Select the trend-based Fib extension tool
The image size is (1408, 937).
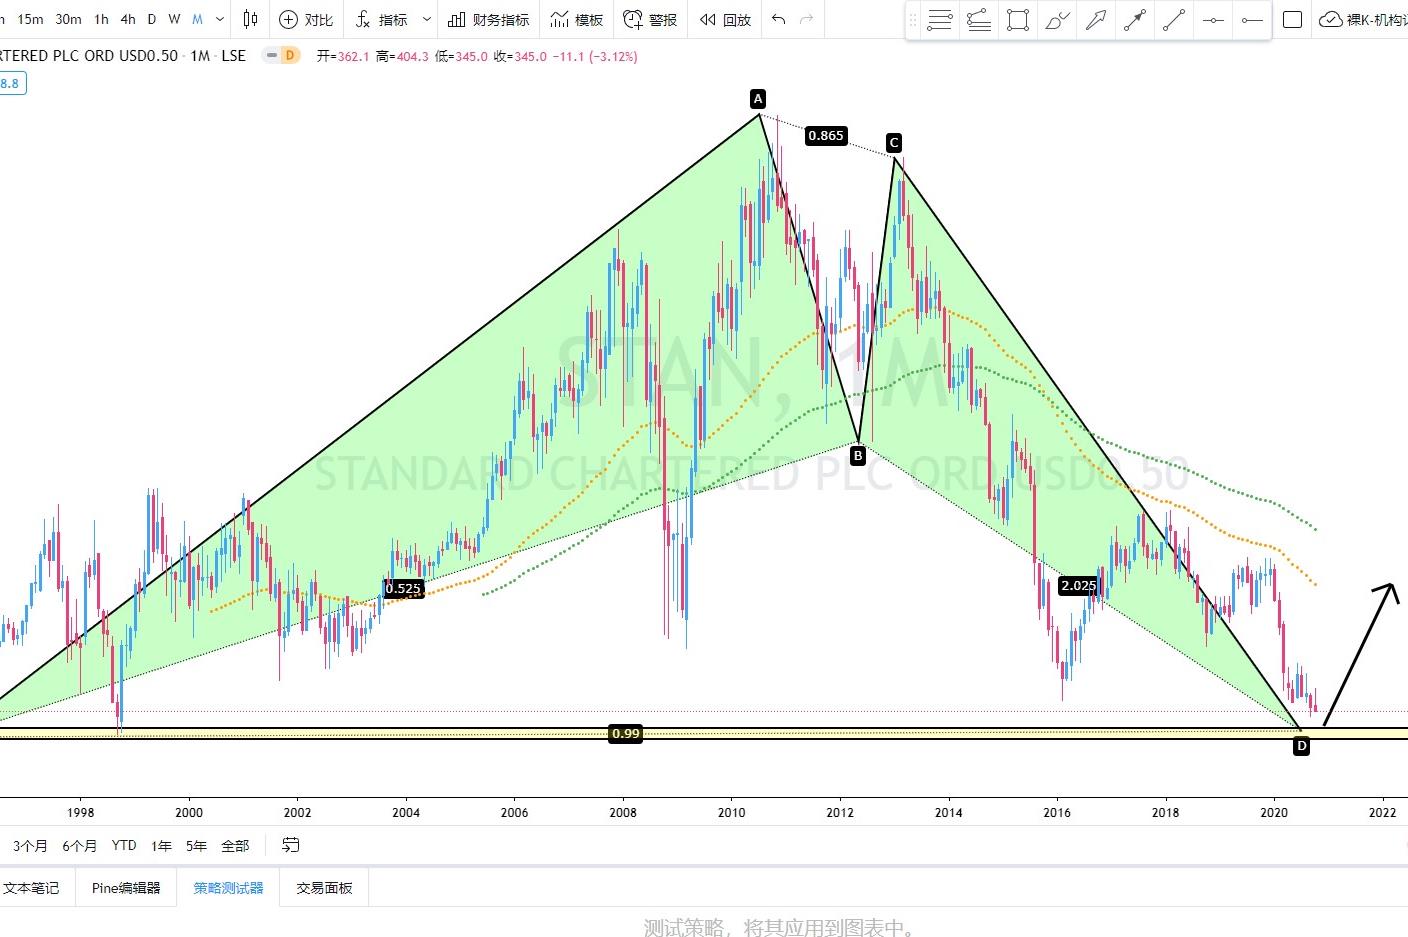(x=979, y=20)
